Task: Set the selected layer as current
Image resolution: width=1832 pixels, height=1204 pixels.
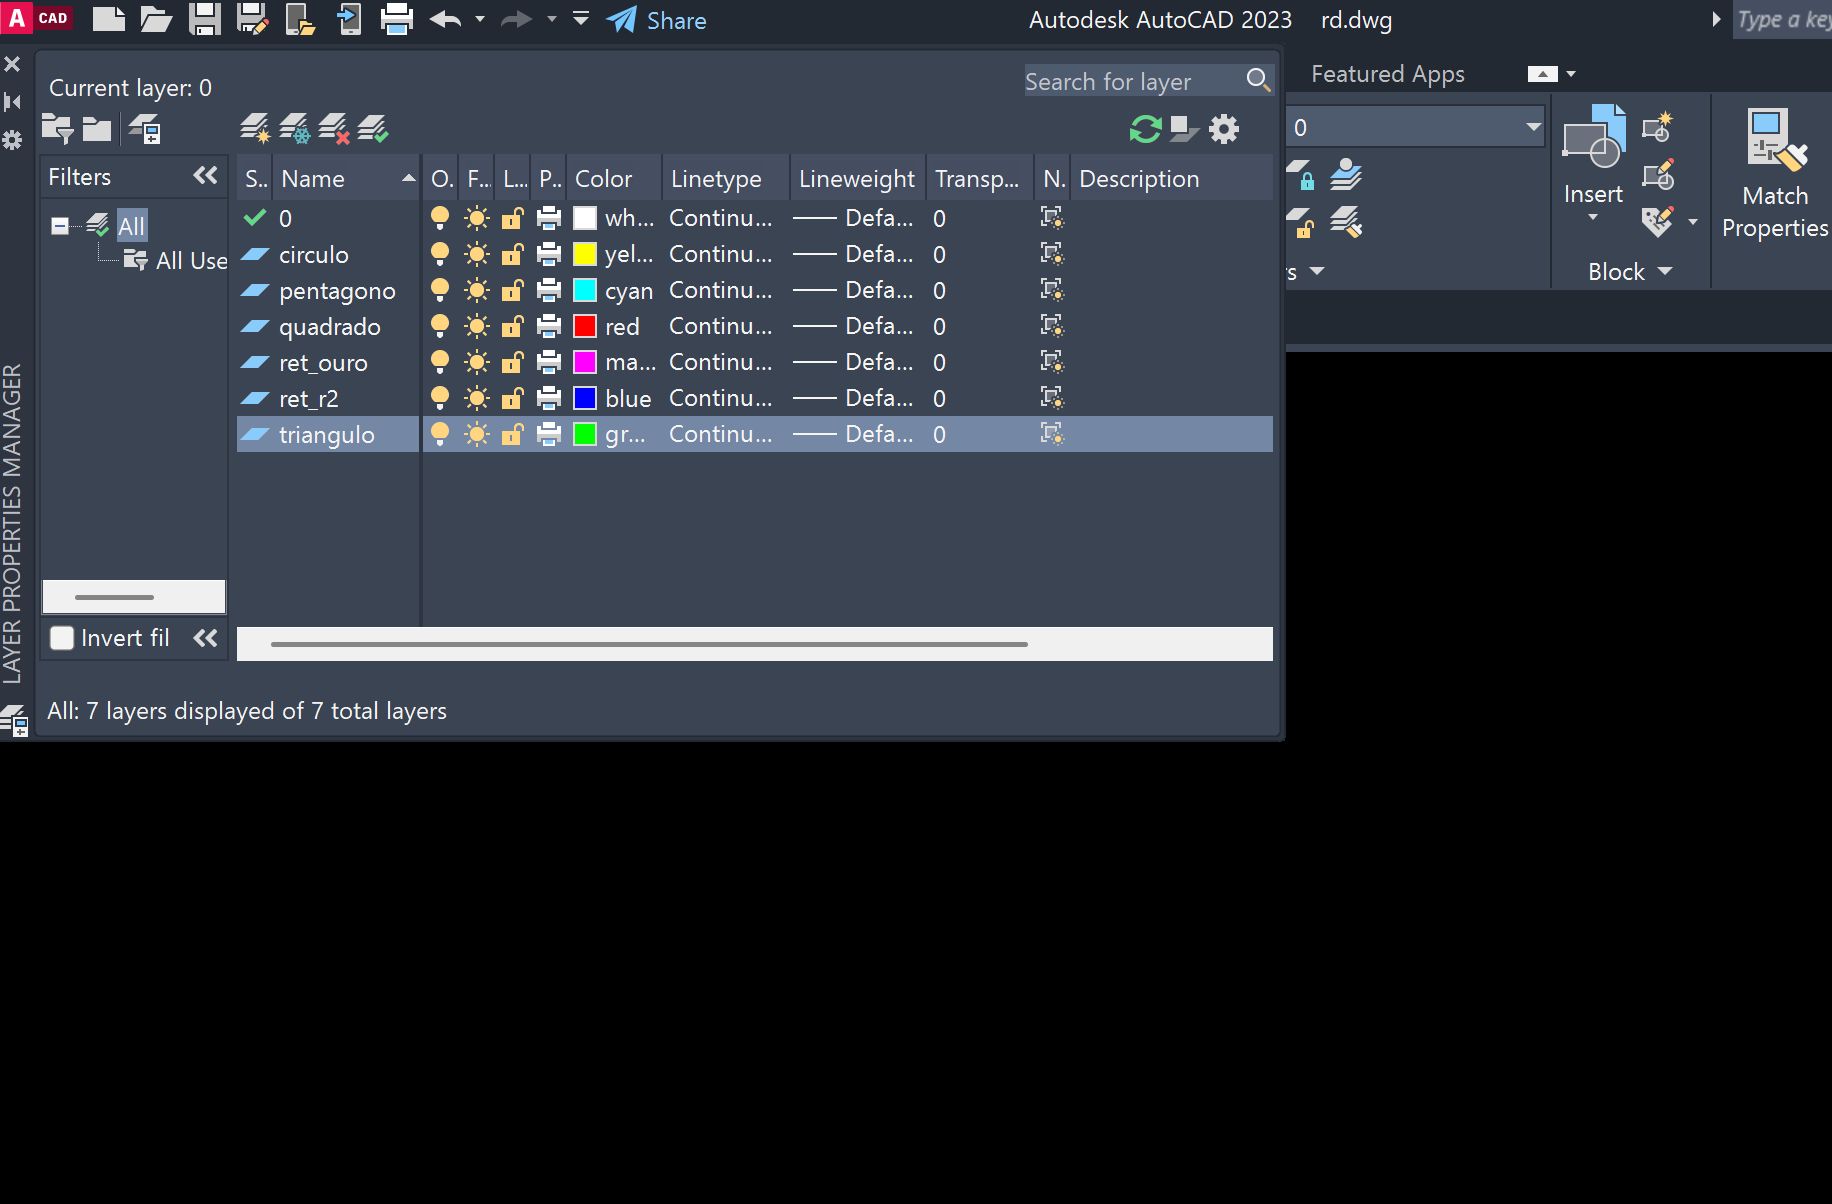Action: tap(373, 129)
